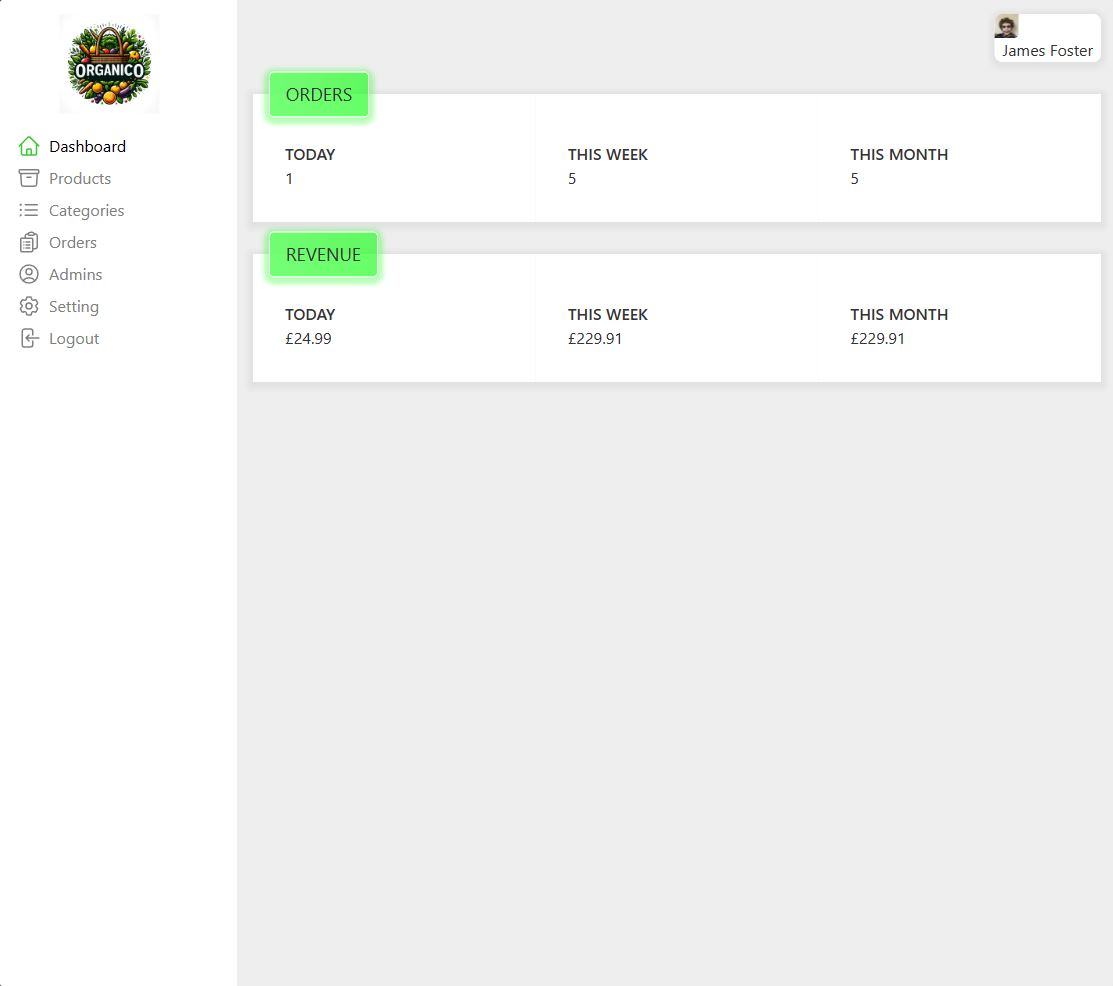Click the green ORDERS badge
Viewport: 1113px width, 986px height.
point(319,95)
